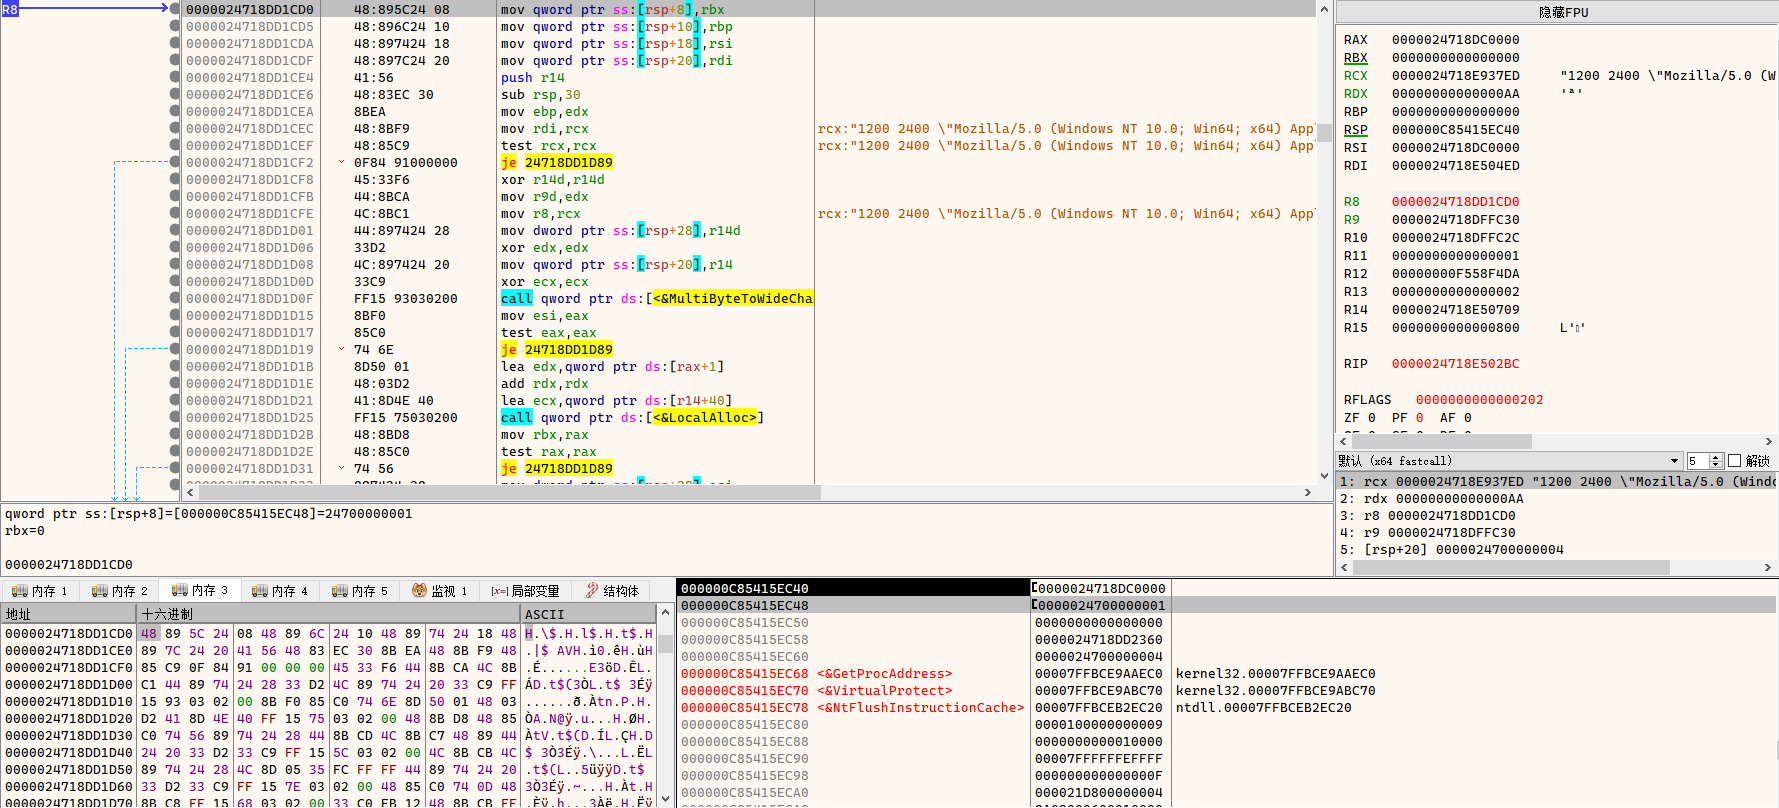Screen dimensions: 1779x808
Task: Switch to the 内存 4 dump tab
Action: [279, 591]
